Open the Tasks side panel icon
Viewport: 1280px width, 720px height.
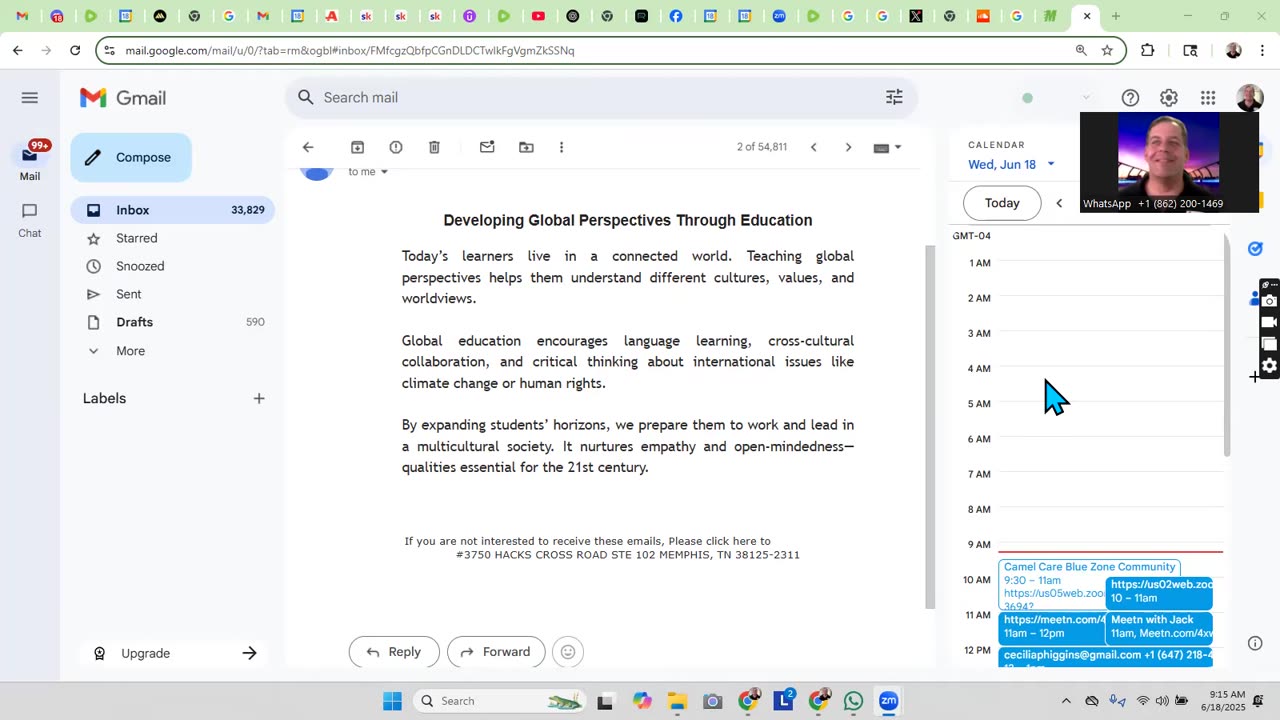tap(1255, 248)
